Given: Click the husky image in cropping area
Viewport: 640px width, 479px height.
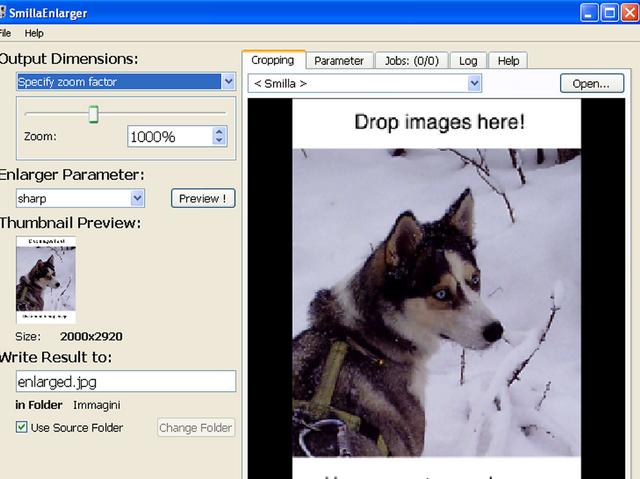Looking at the screenshot, I should [436, 300].
